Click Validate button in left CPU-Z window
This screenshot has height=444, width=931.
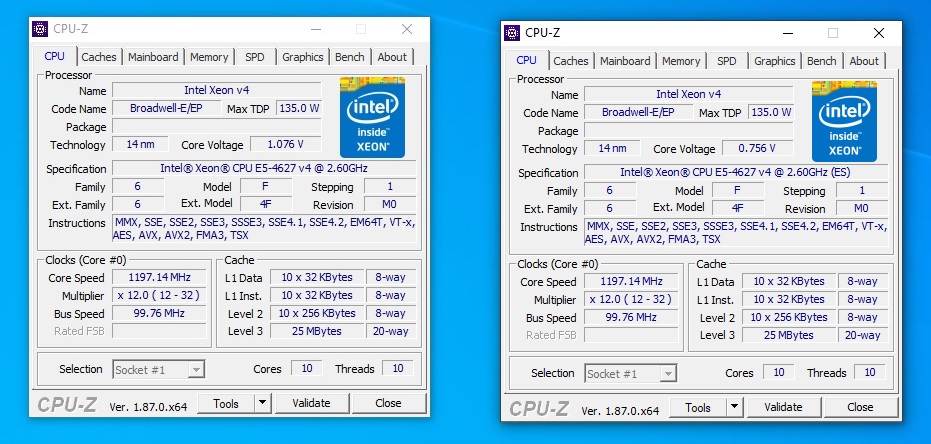(311, 403)
